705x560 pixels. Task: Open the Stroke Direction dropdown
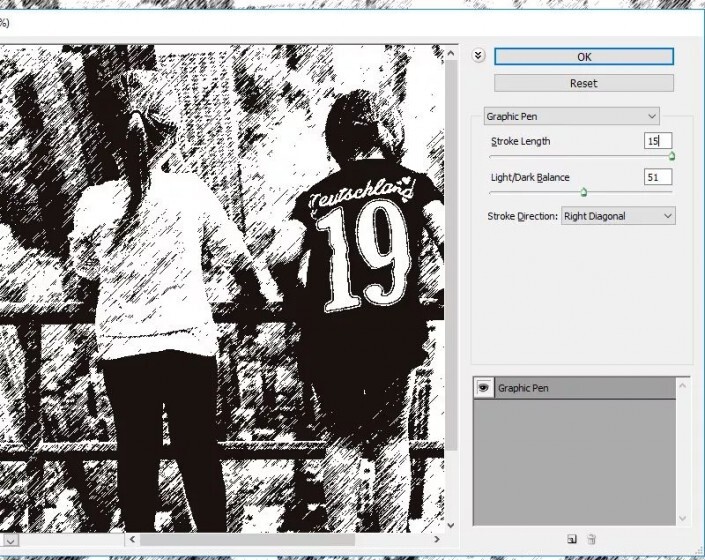point(617,216)
